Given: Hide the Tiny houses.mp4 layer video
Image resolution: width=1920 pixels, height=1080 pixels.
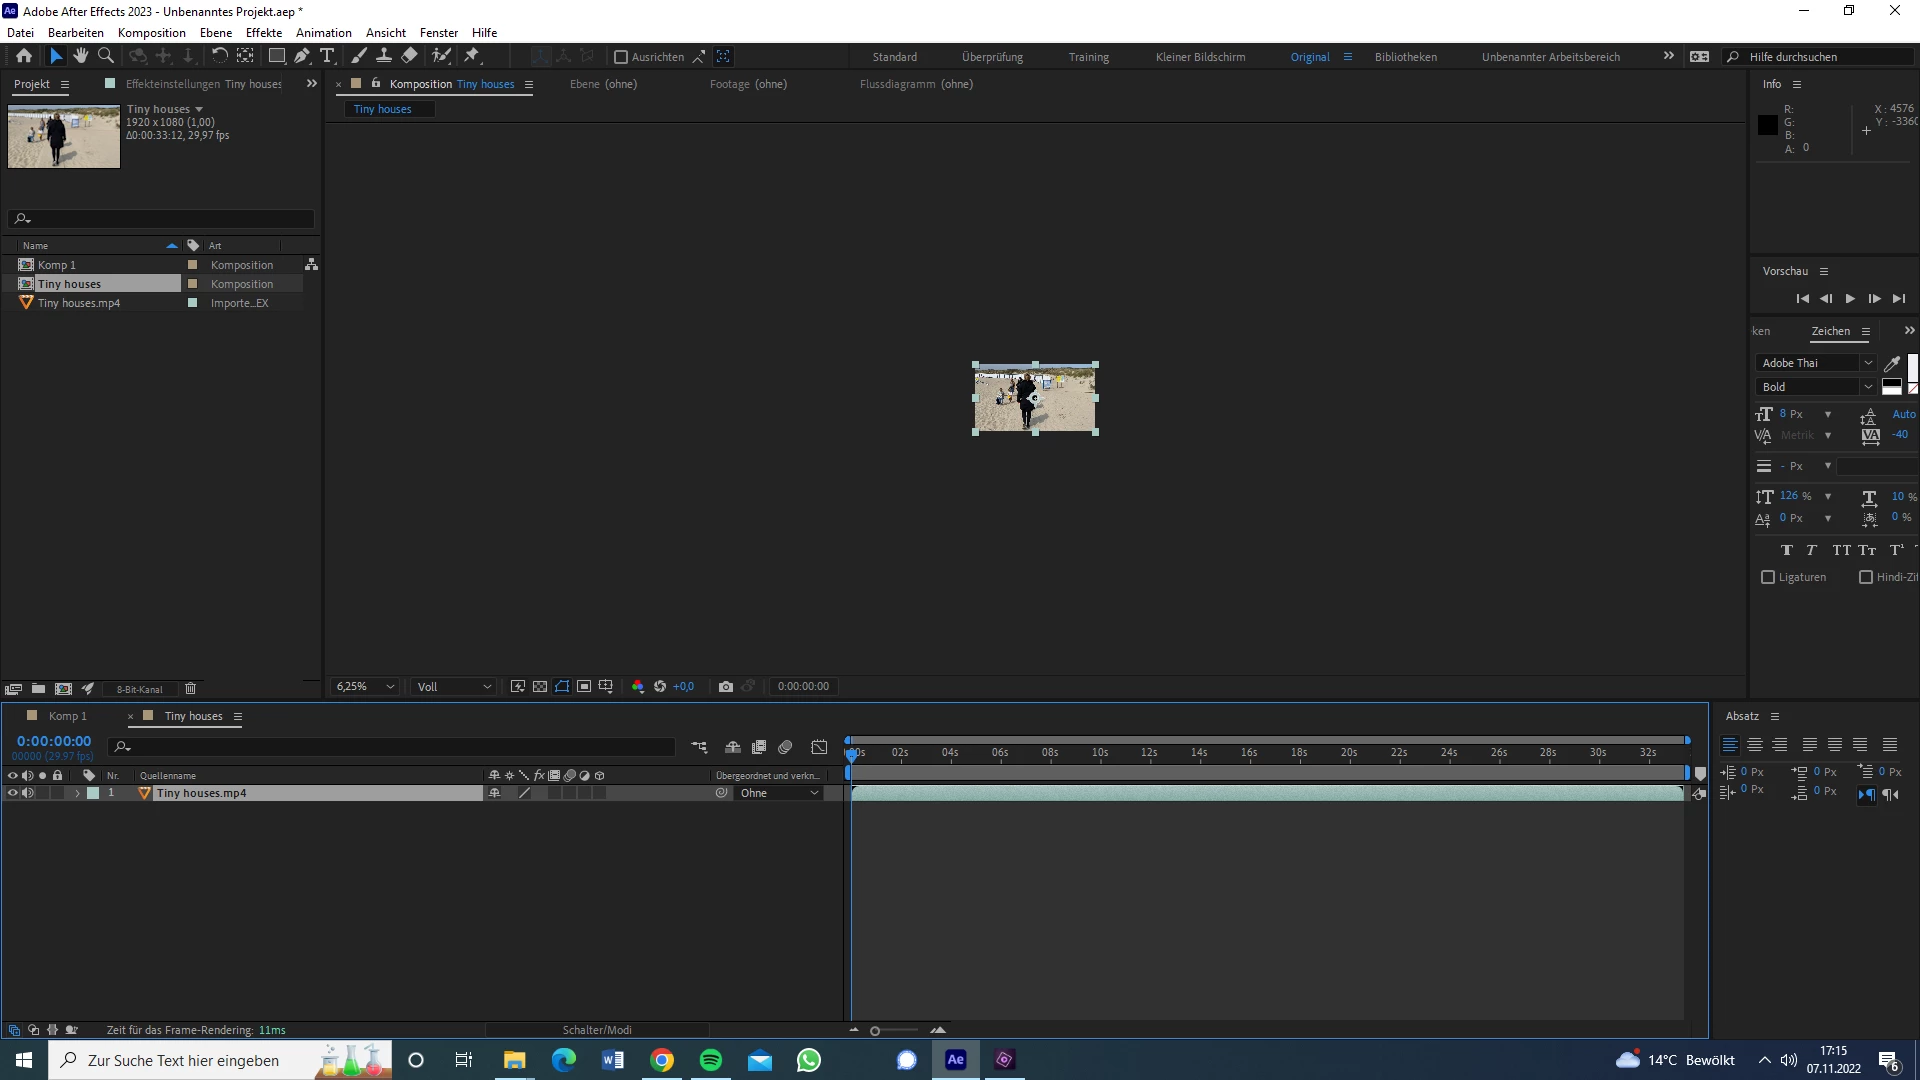Looking at the screenshot, I should [13, 793].
